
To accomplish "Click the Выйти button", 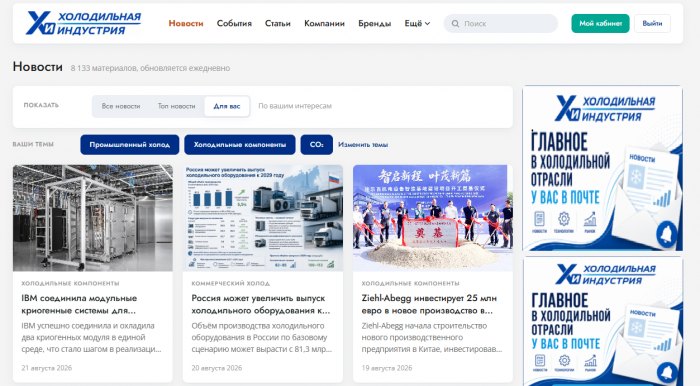I will 652,24.
